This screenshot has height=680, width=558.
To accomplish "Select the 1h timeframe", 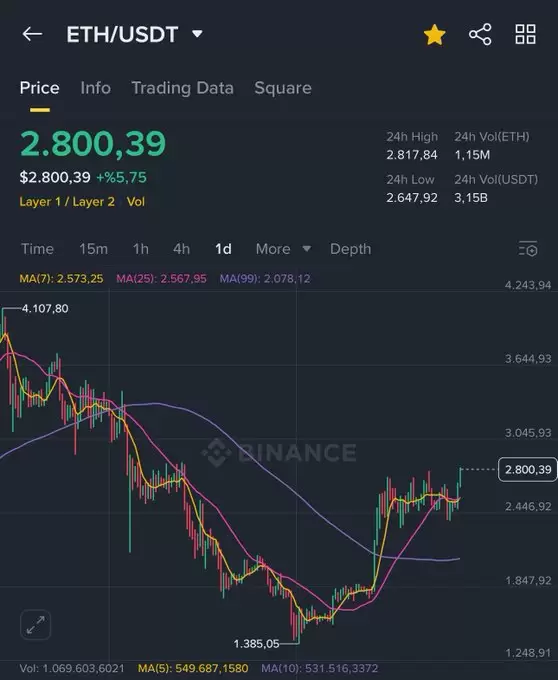I will tap(140, 249).
